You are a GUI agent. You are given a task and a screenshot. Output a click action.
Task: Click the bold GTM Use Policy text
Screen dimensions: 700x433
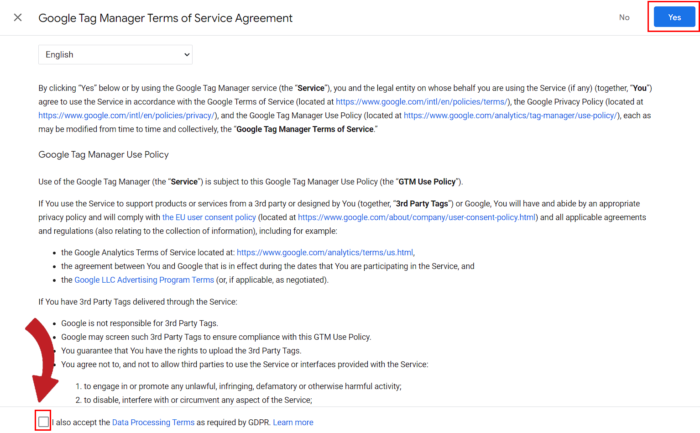427,182
